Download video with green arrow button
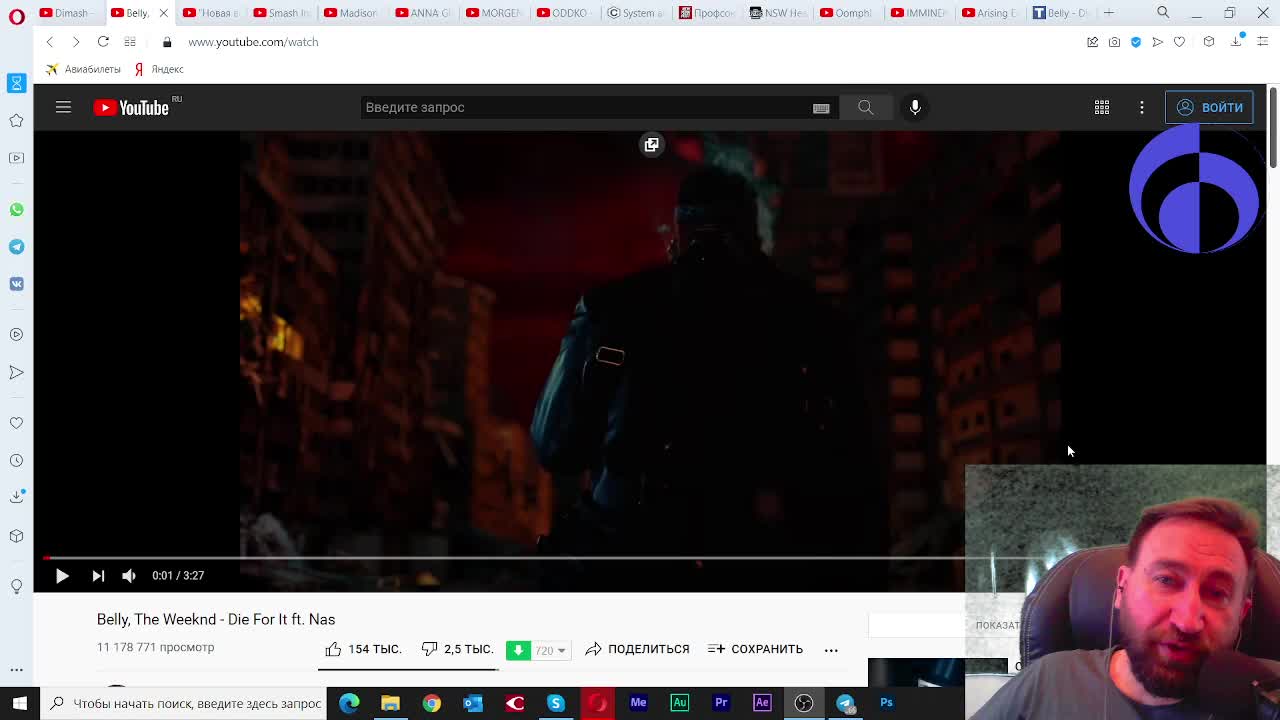 point(518,650)
